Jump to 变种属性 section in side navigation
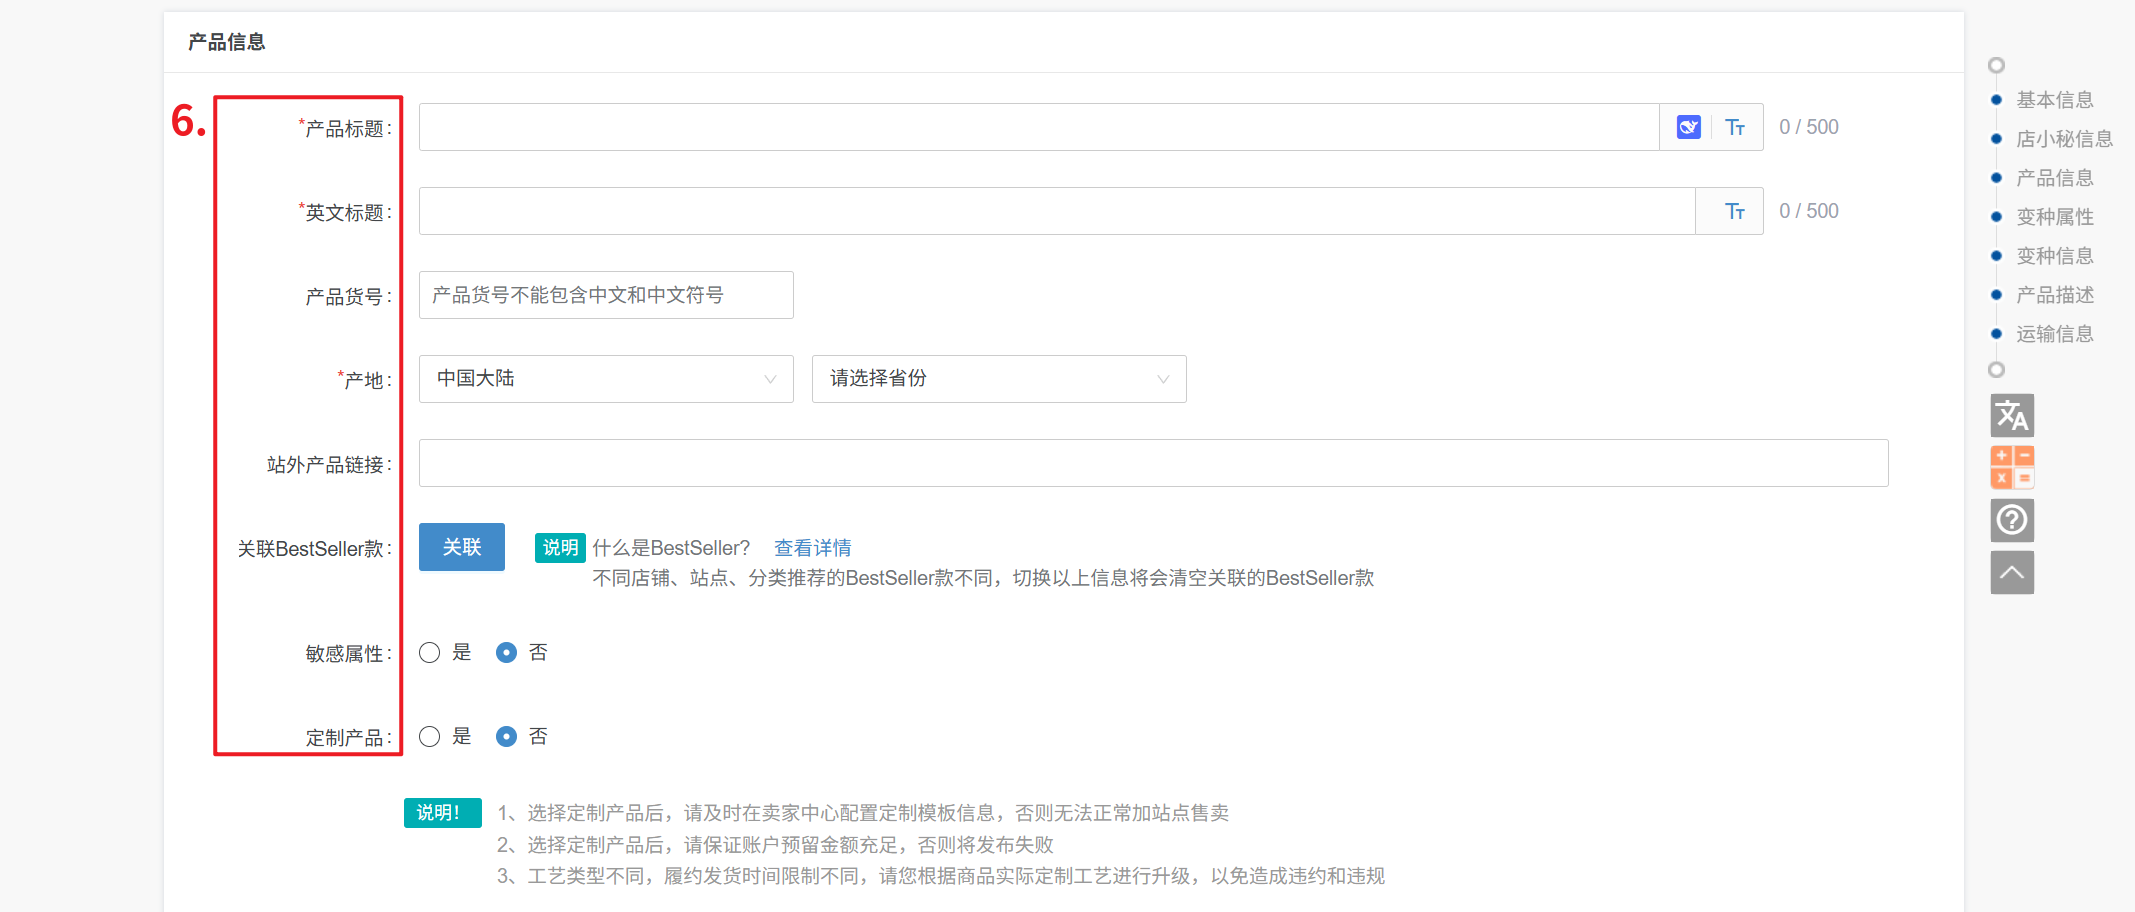 point(2054,217)
